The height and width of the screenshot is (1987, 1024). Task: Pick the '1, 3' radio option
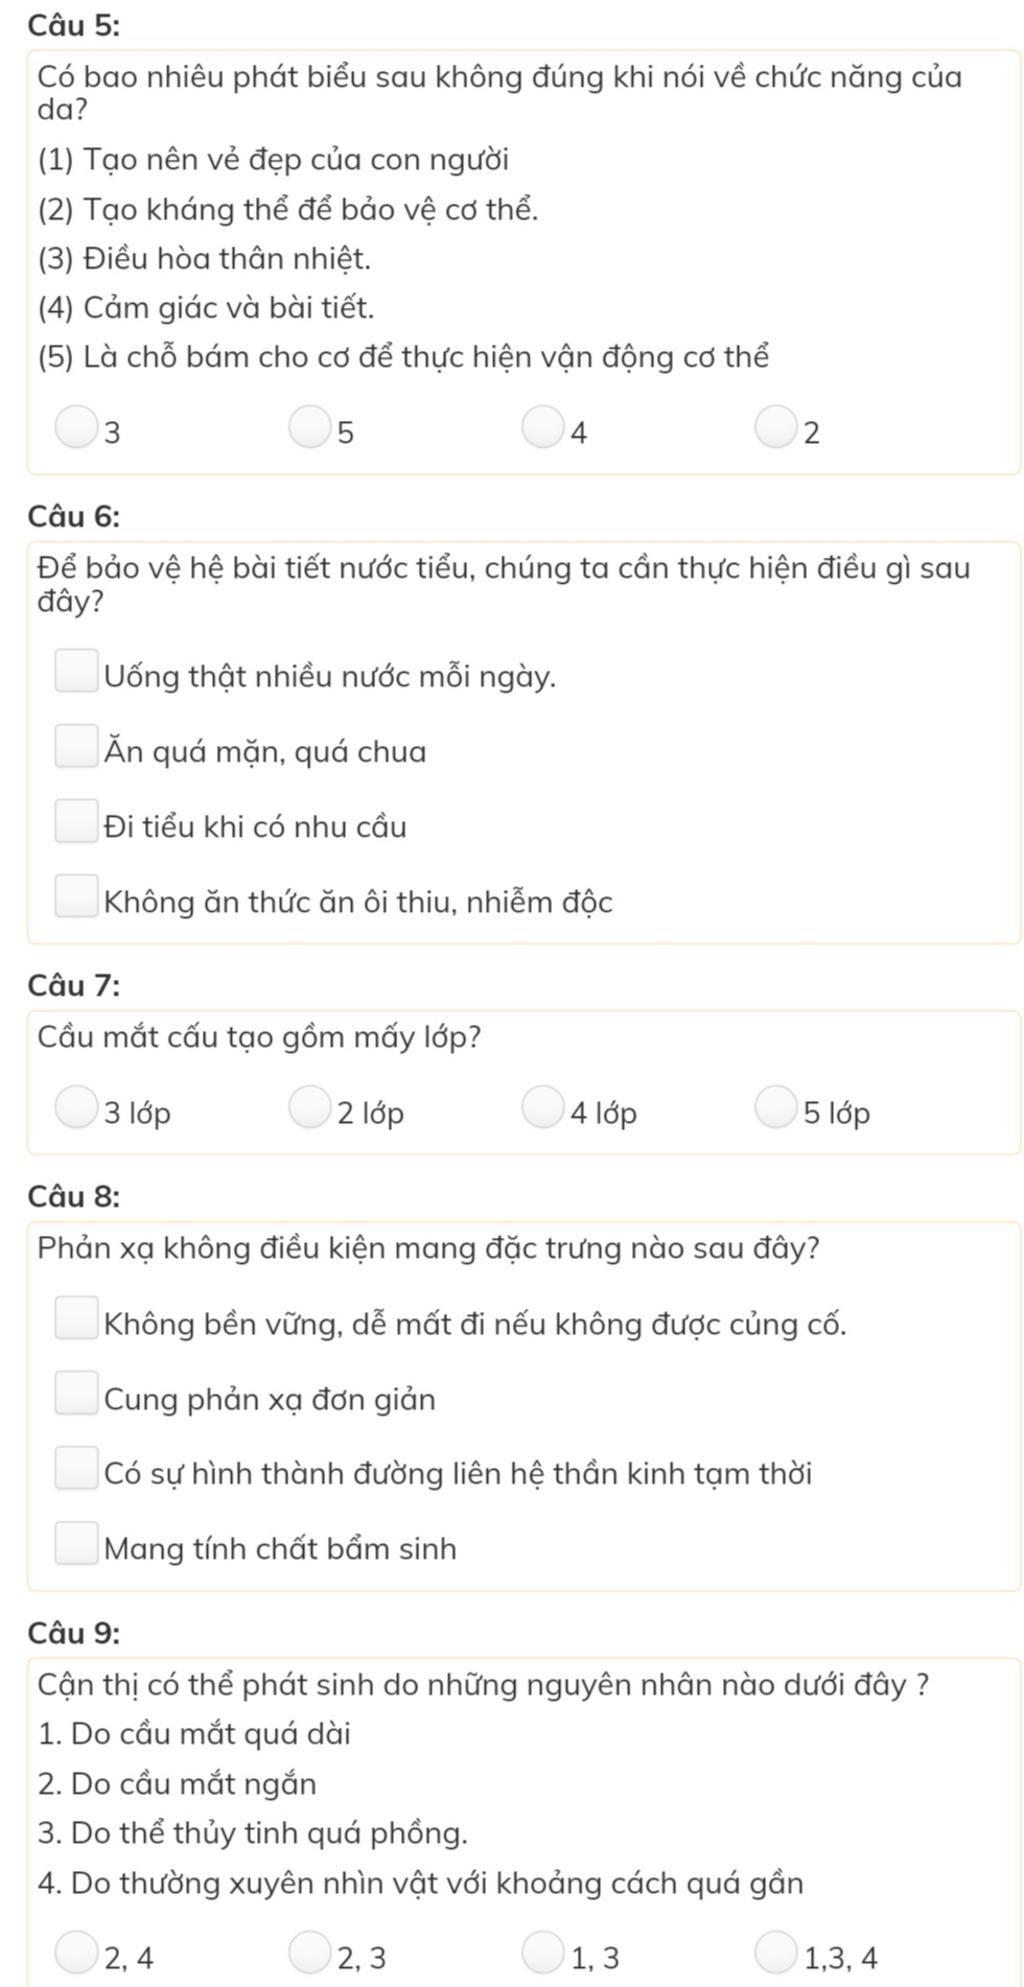(542, 1952)
